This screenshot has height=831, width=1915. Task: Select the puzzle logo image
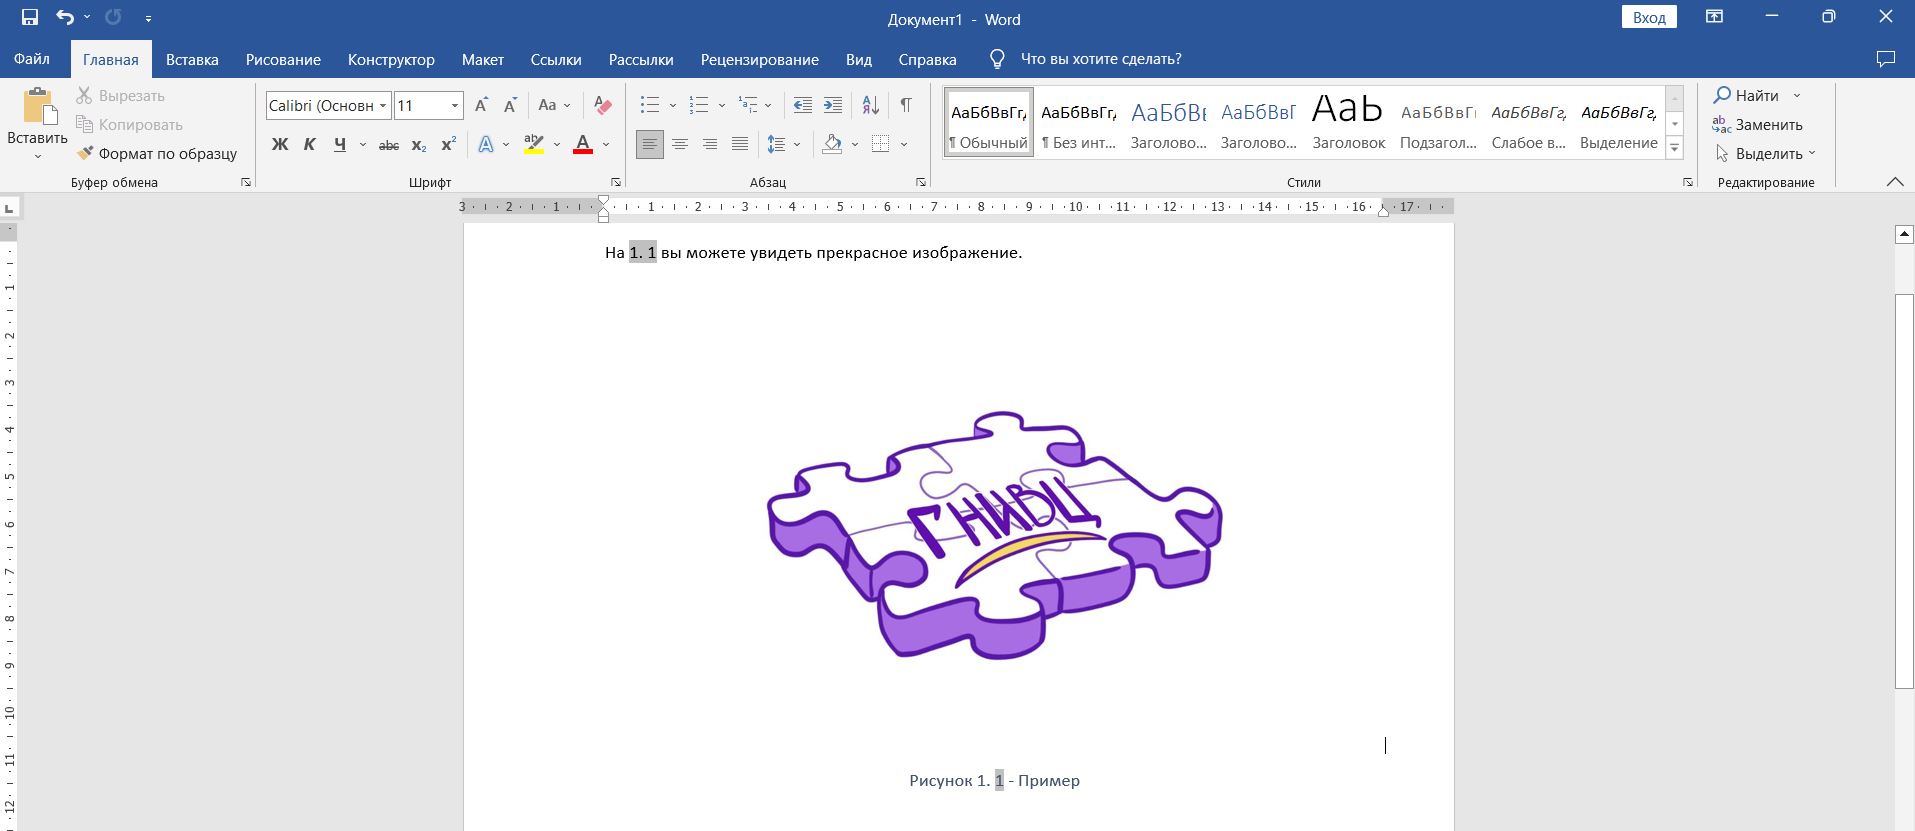point(994,535)
